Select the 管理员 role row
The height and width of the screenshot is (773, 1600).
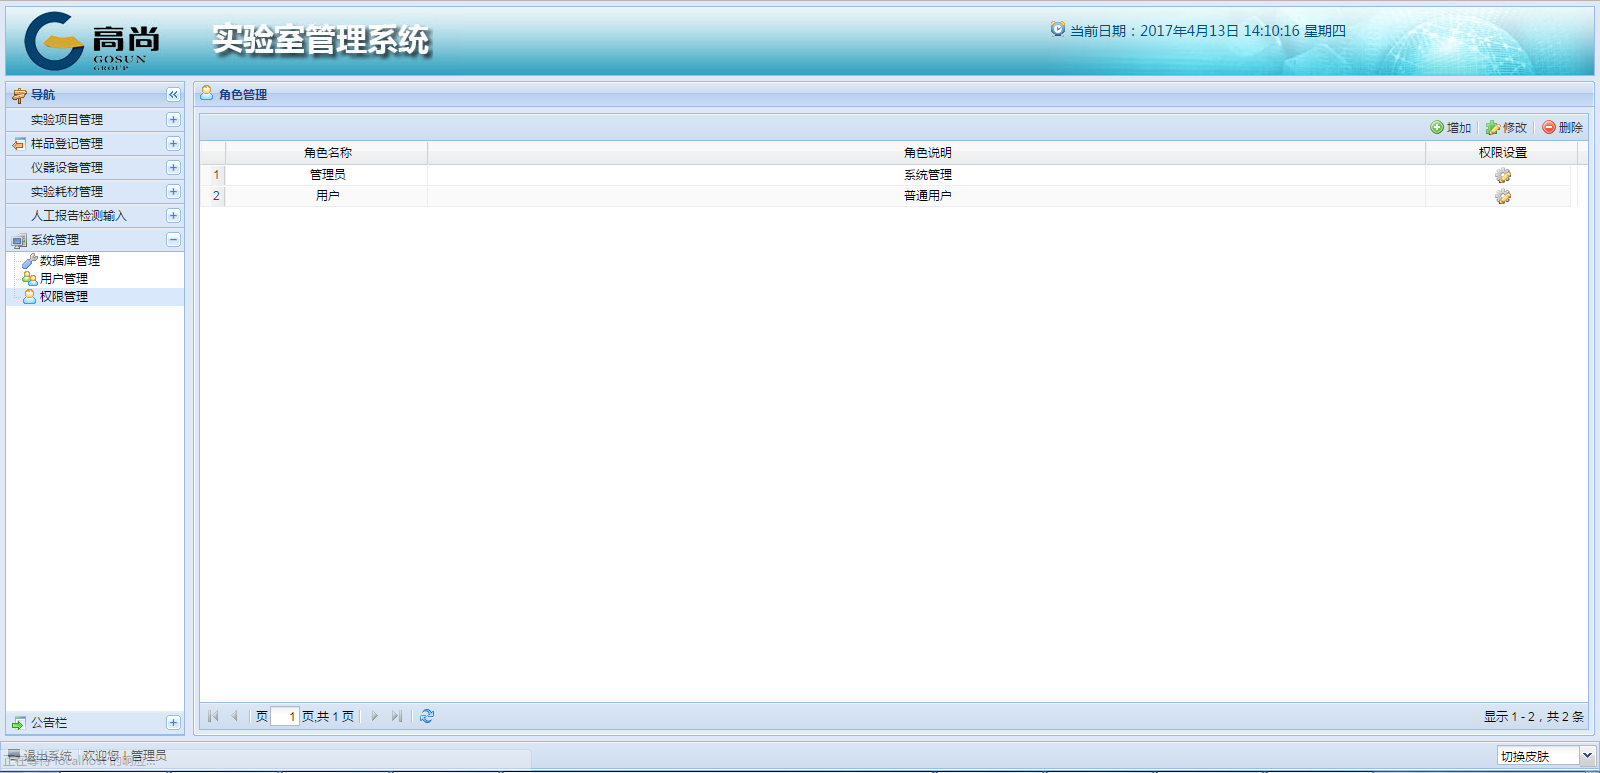(327, 175)
